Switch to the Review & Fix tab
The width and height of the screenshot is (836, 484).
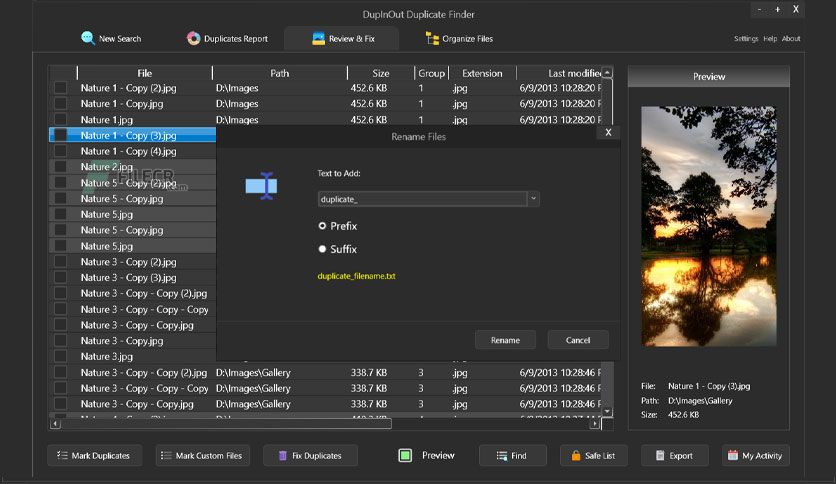coord(342,38)
